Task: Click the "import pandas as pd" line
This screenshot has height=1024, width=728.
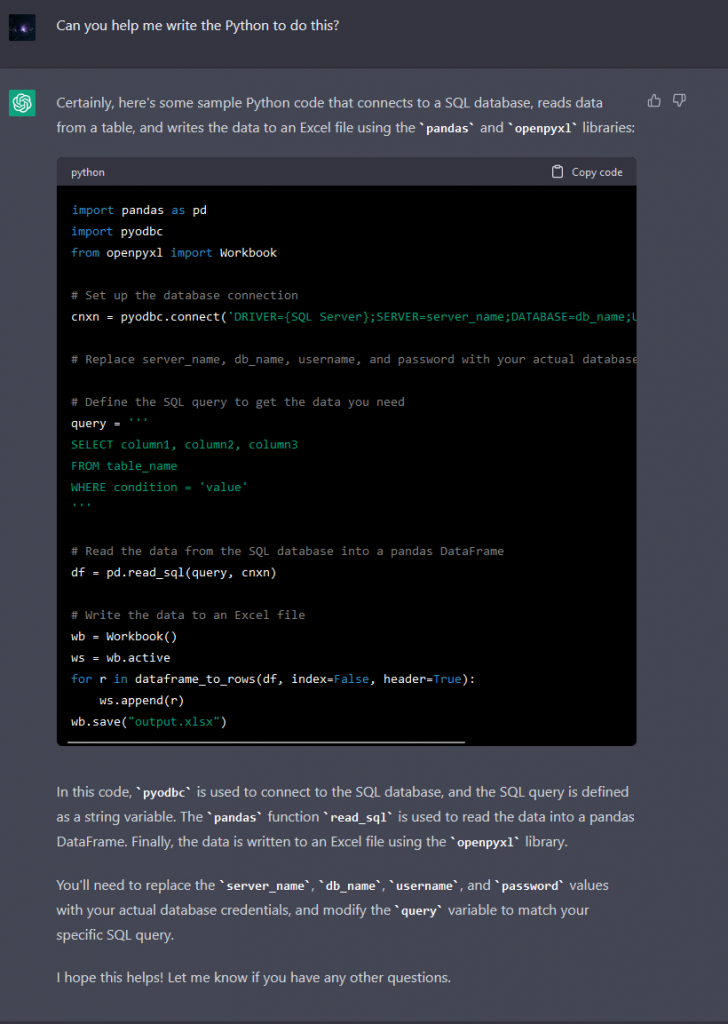Action: 139,210
